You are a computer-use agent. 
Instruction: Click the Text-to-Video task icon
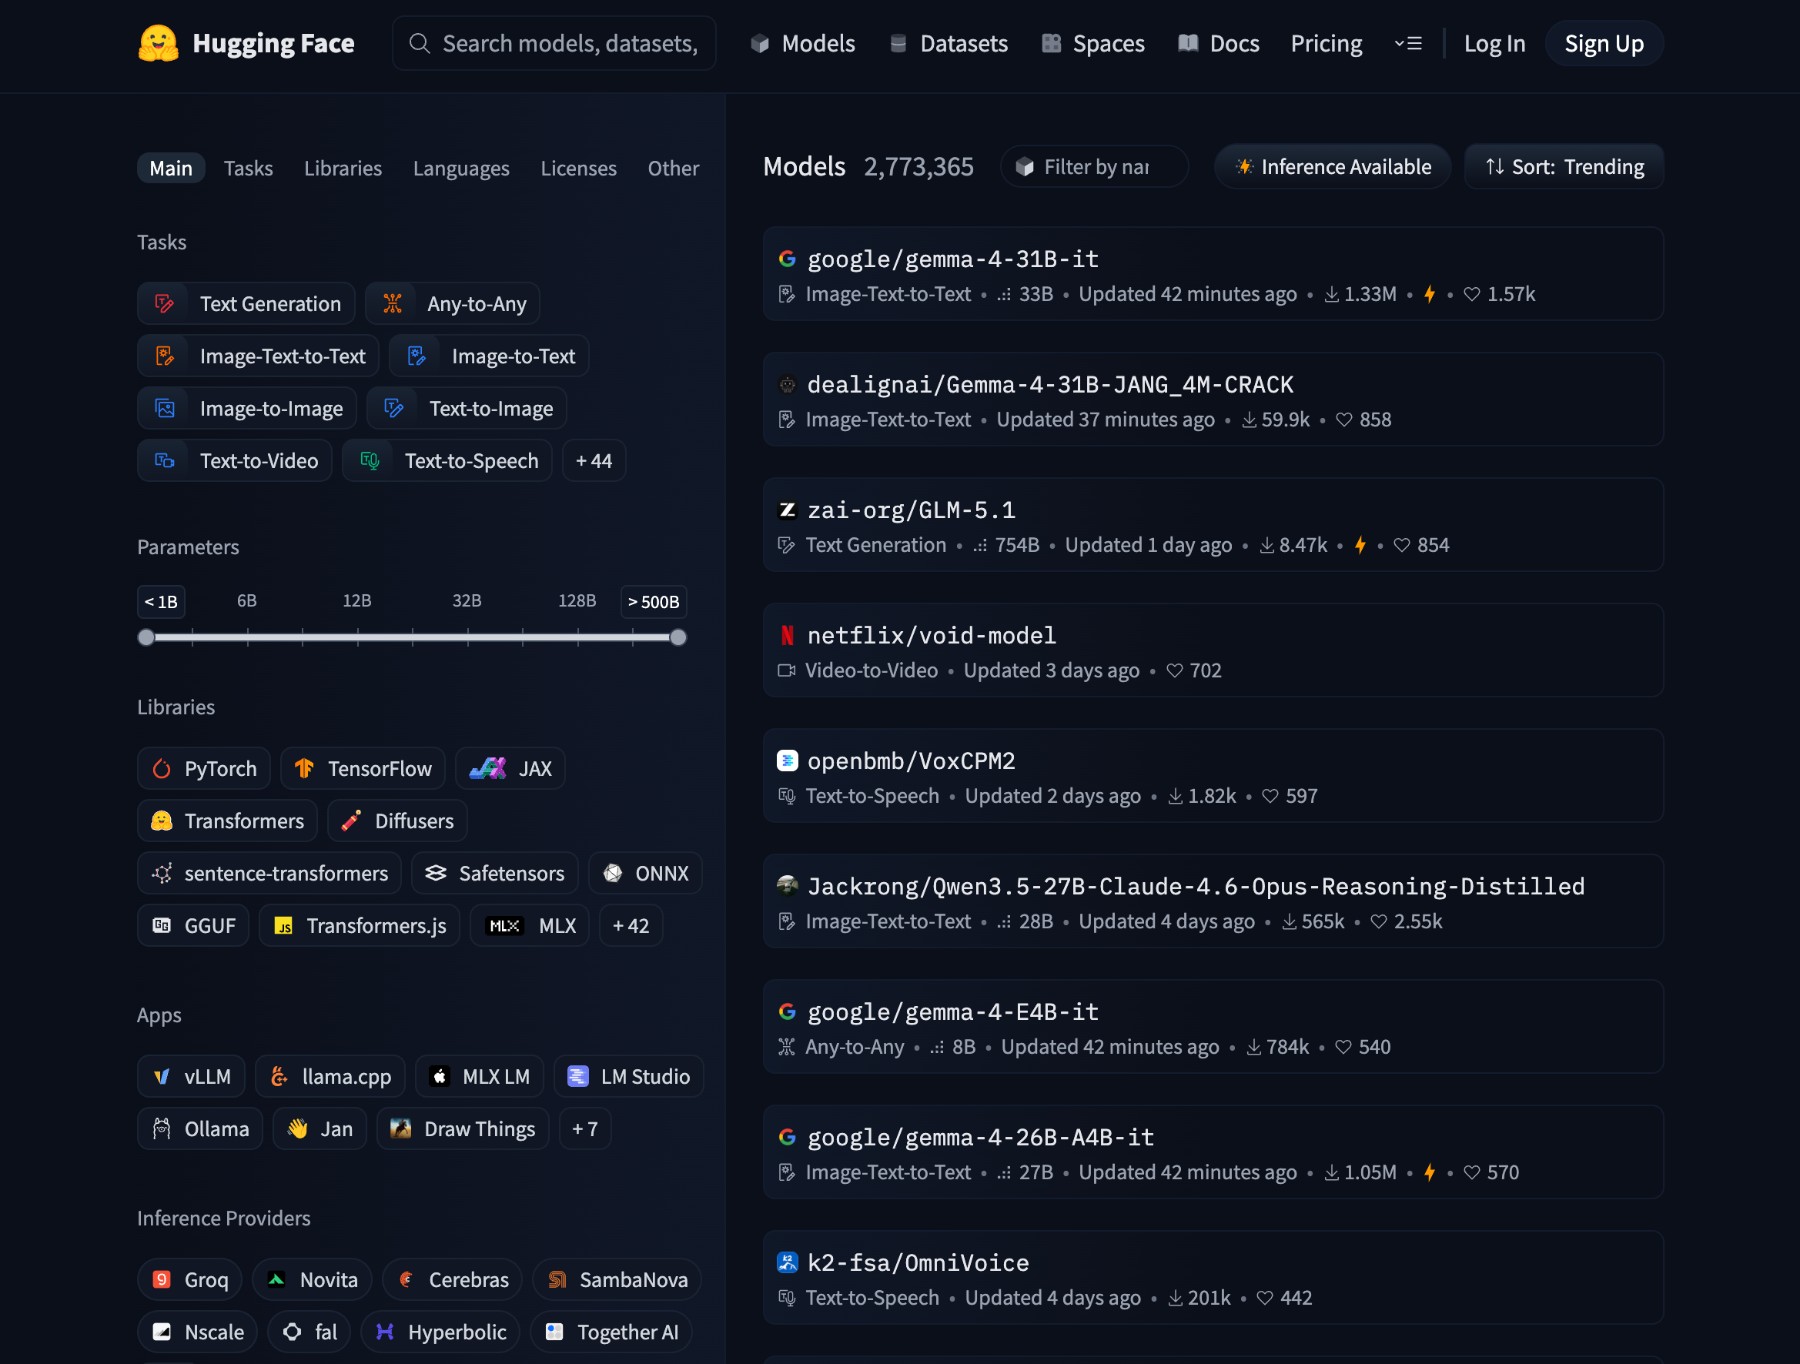(165, 461)
